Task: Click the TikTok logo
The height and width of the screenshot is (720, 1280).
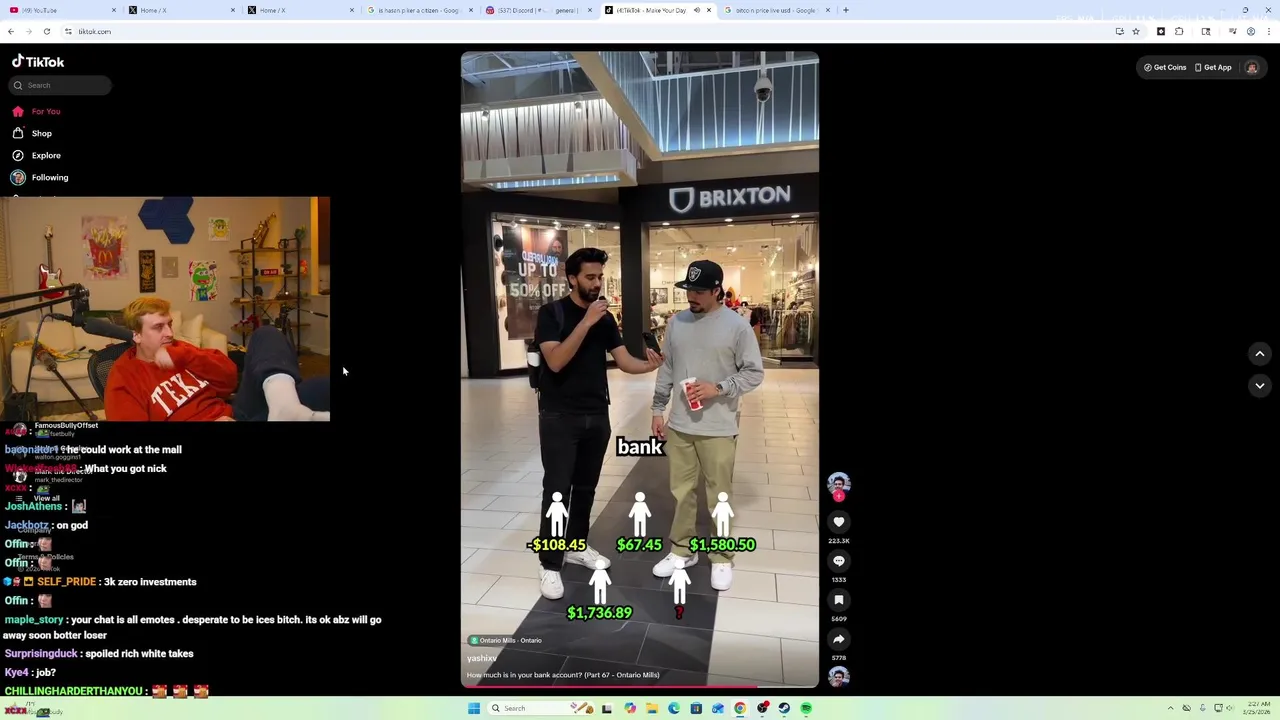Action: pos(38,62)
